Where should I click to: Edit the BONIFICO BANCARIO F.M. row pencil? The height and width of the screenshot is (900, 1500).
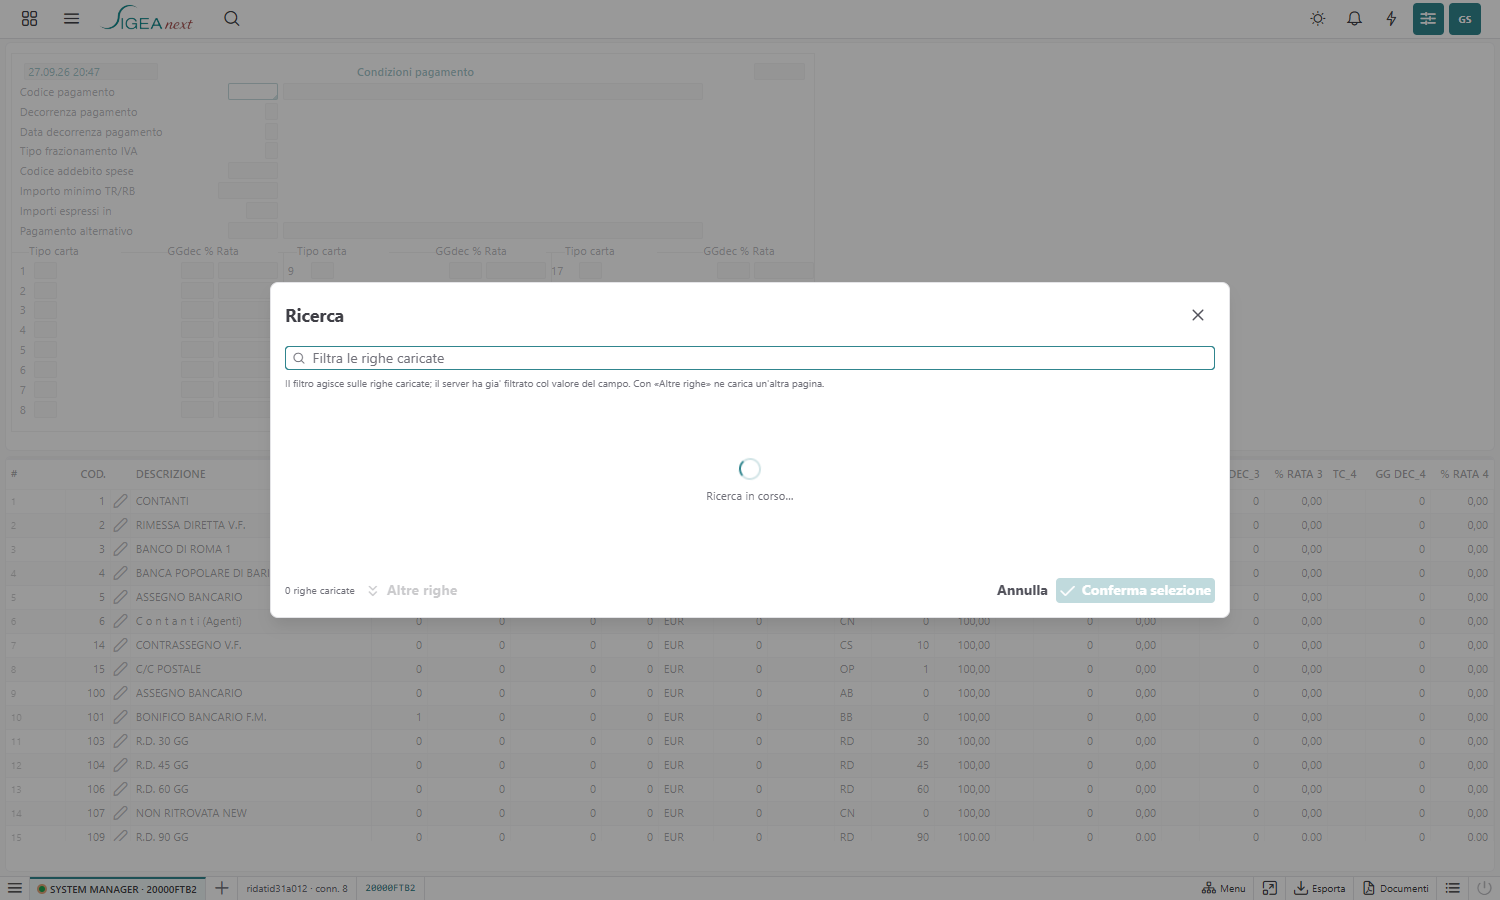pos(120,717)
